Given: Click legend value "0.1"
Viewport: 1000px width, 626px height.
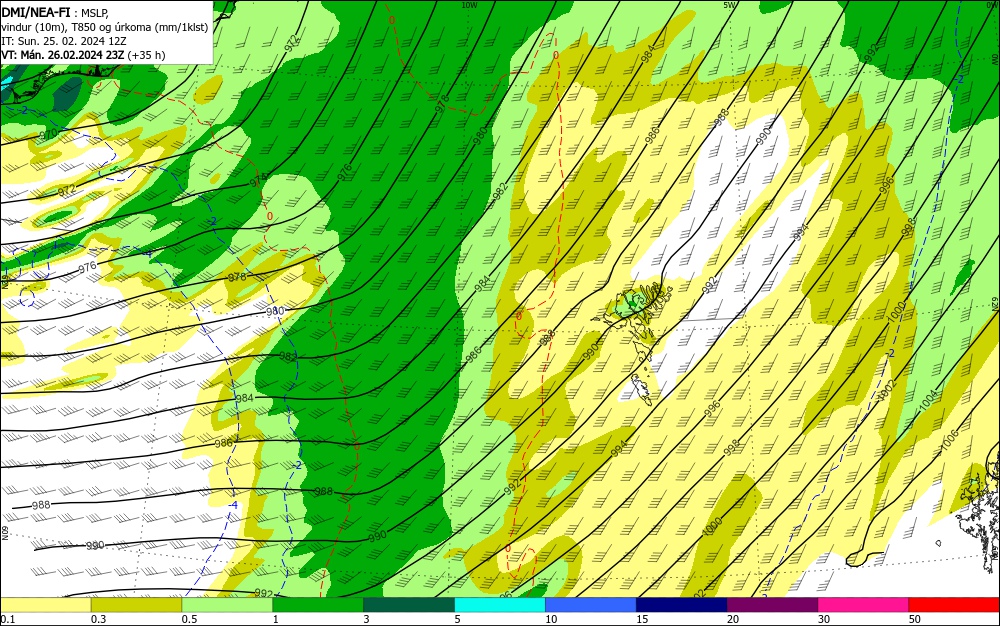Looking at the screenshot, I should tap(8, 619).
